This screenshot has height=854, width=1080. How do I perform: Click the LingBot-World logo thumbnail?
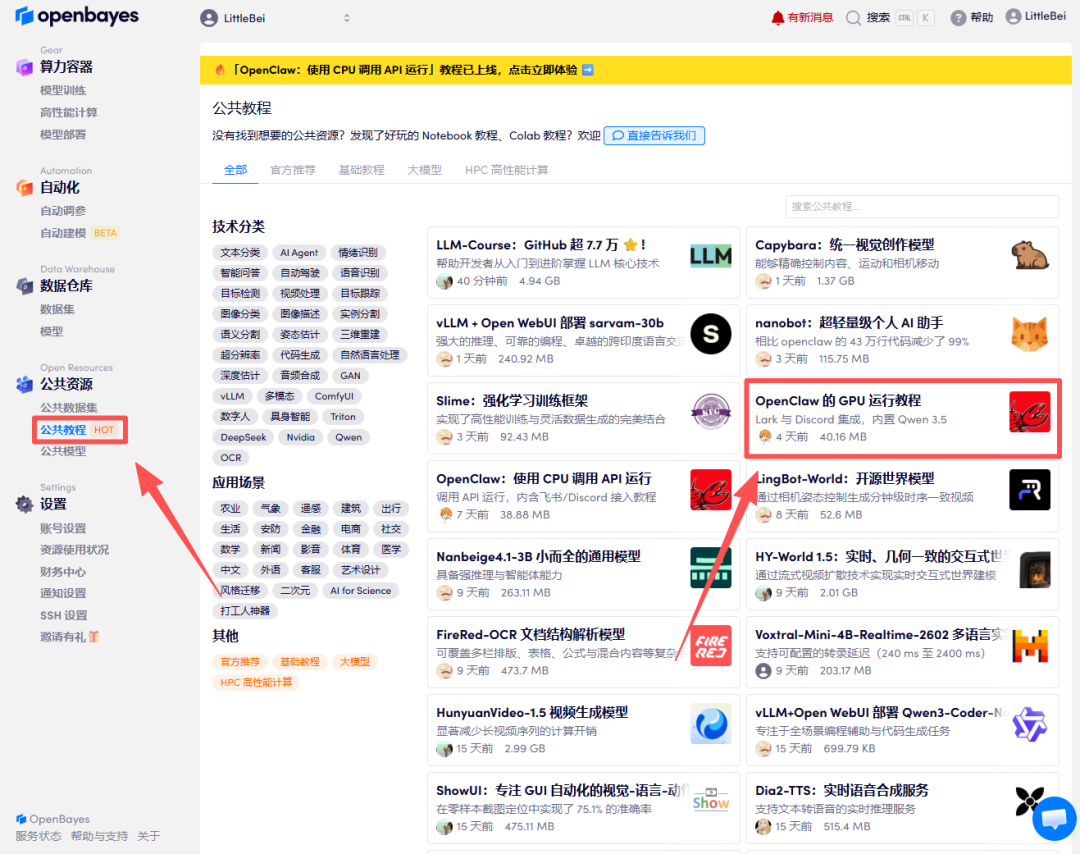click(x=1030, y=490)
